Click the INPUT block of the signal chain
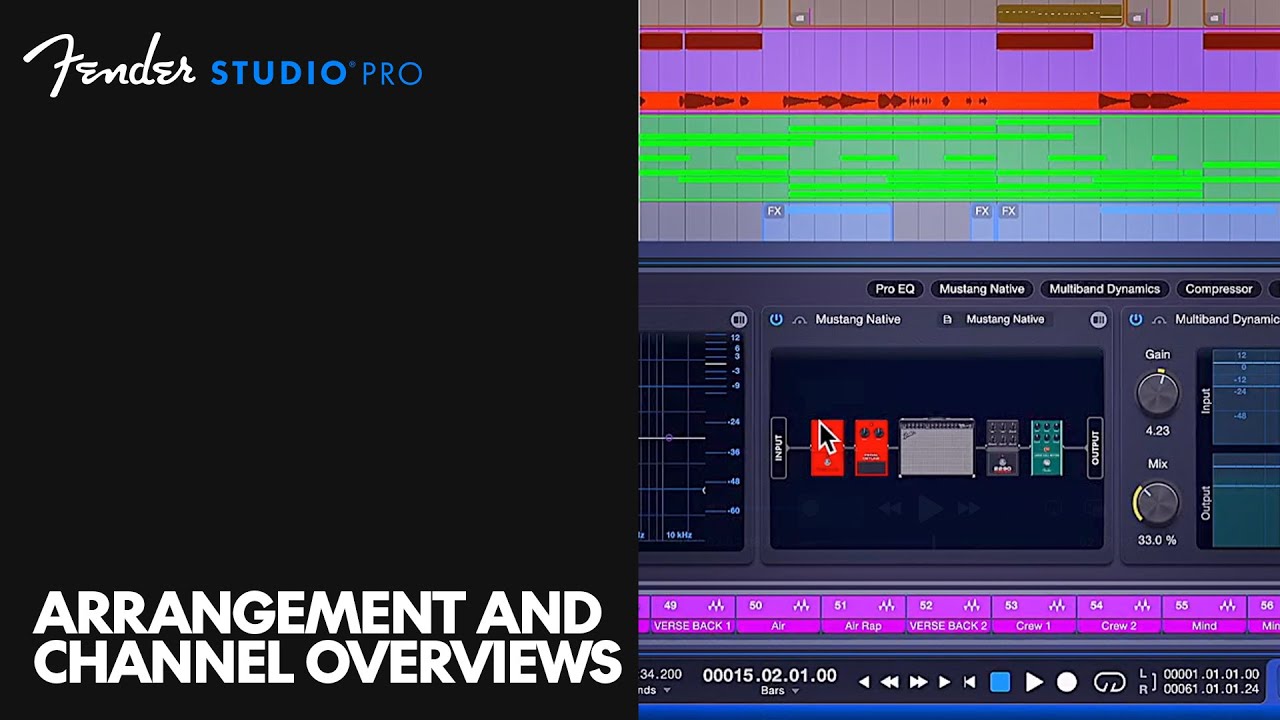1280x720 pixels. [778, 447]
